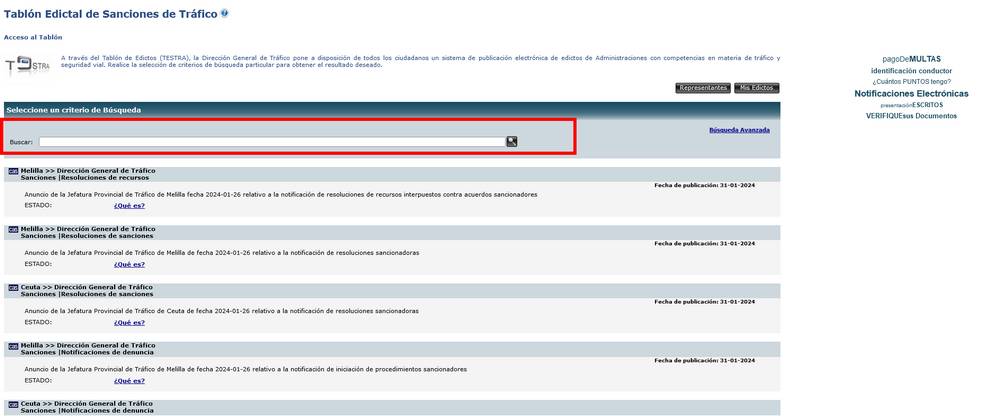This screenshot has height=416, width=1000.
Task: Open VERIFIQUE sus Documentos link
Action: 911,116
